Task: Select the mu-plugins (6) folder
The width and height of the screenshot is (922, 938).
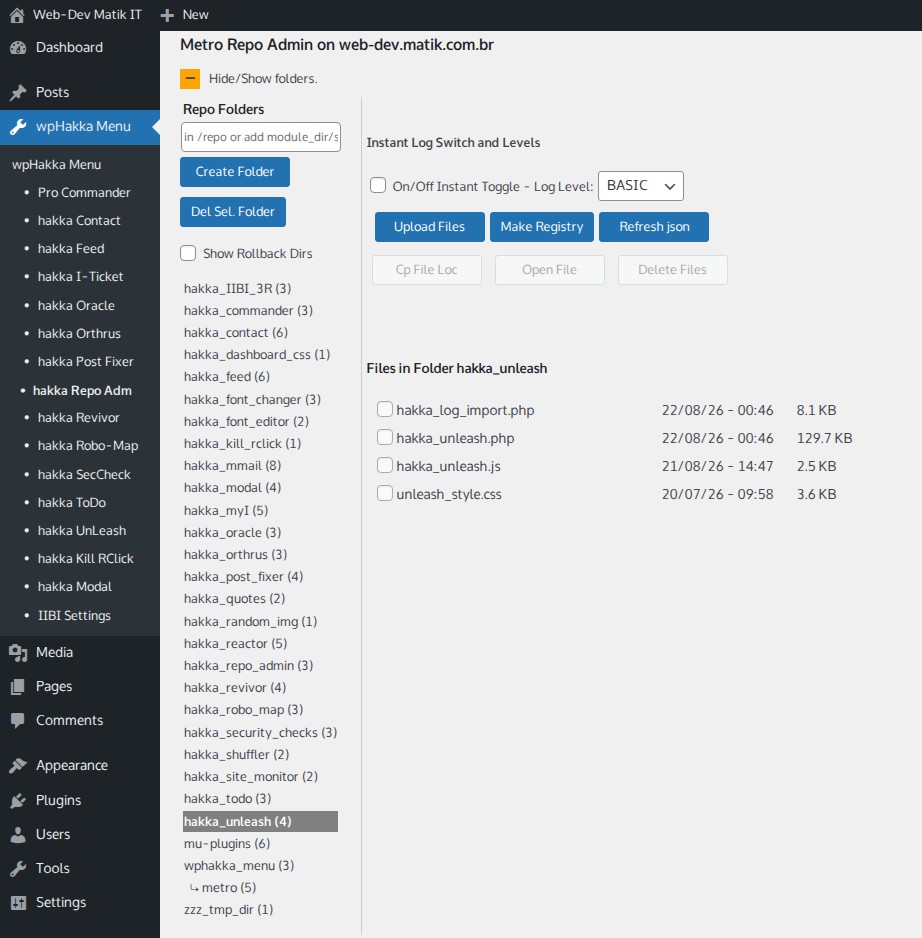Action: tap(227, 843)
